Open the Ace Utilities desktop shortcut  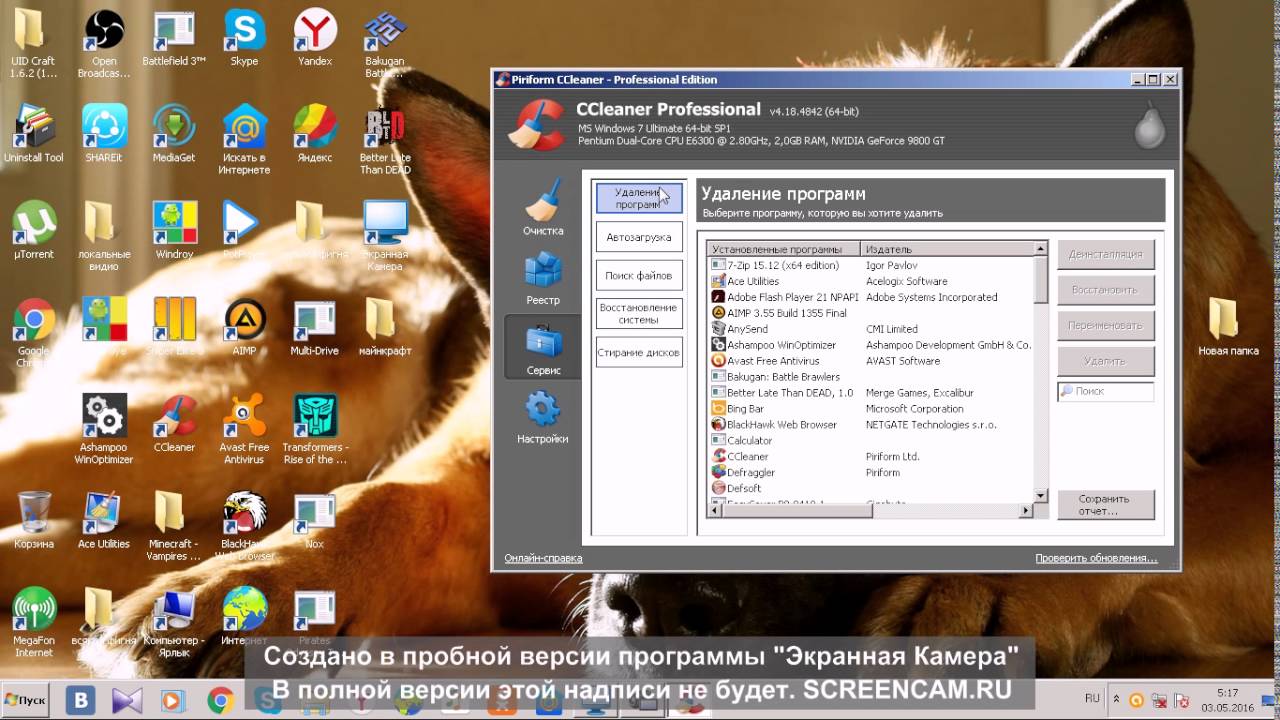pos(104,520)
